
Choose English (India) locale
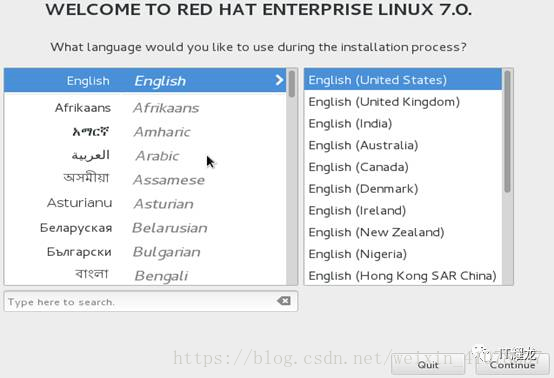pyautogui.click(x=403, y=124)
